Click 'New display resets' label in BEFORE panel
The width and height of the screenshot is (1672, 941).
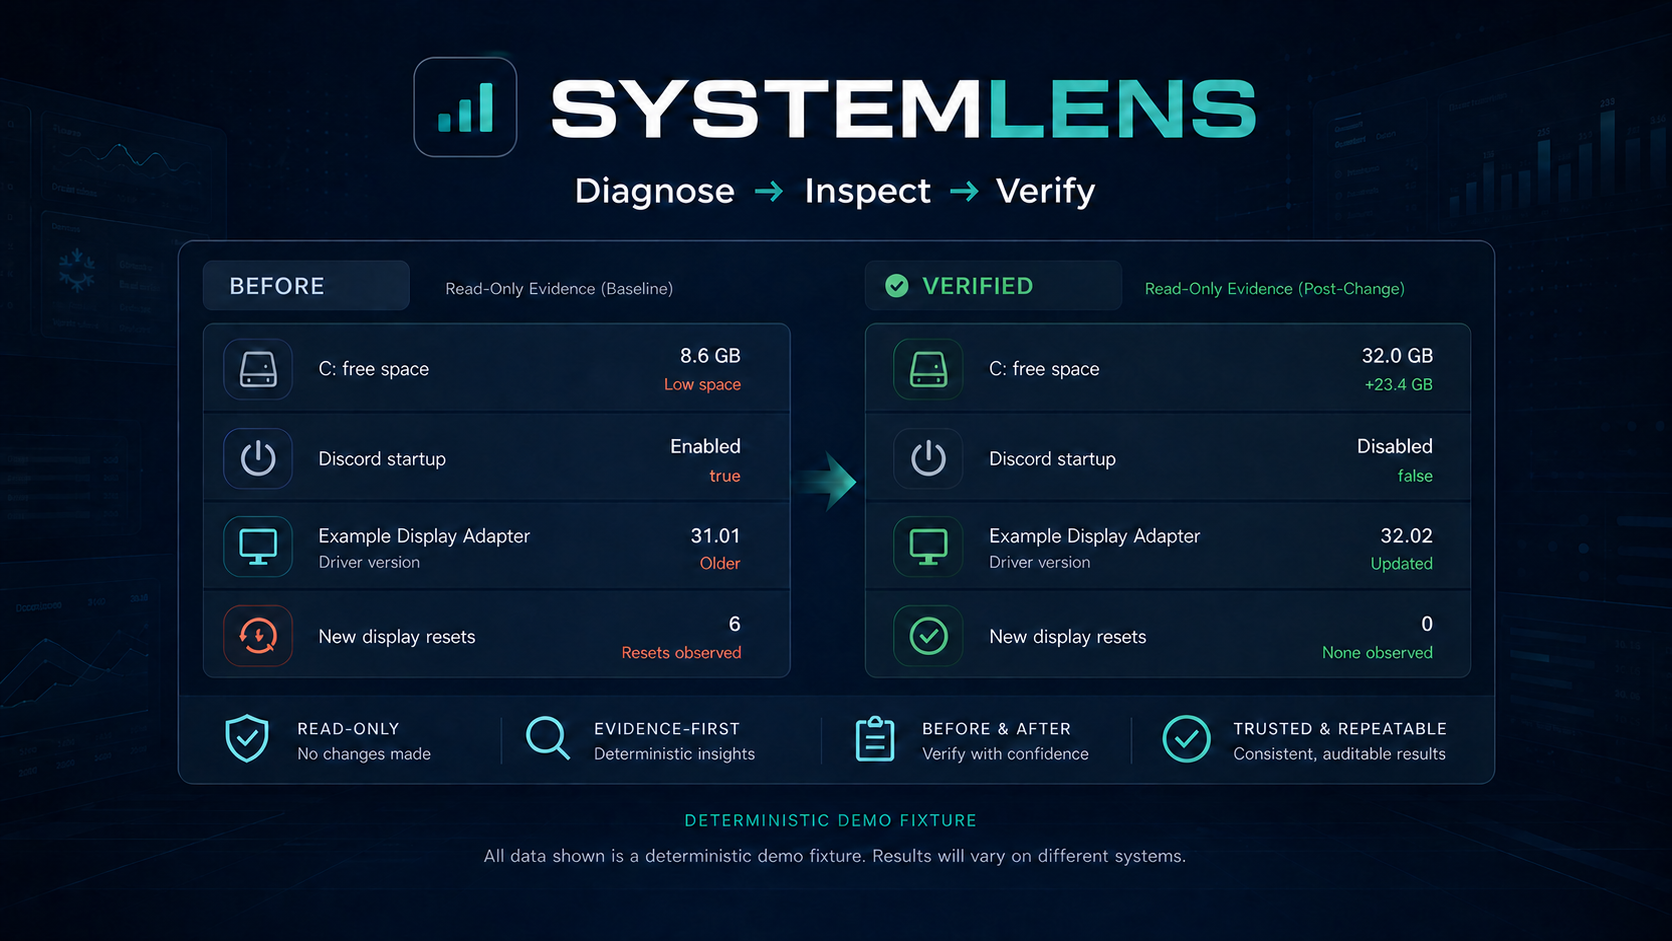[396, 637]
